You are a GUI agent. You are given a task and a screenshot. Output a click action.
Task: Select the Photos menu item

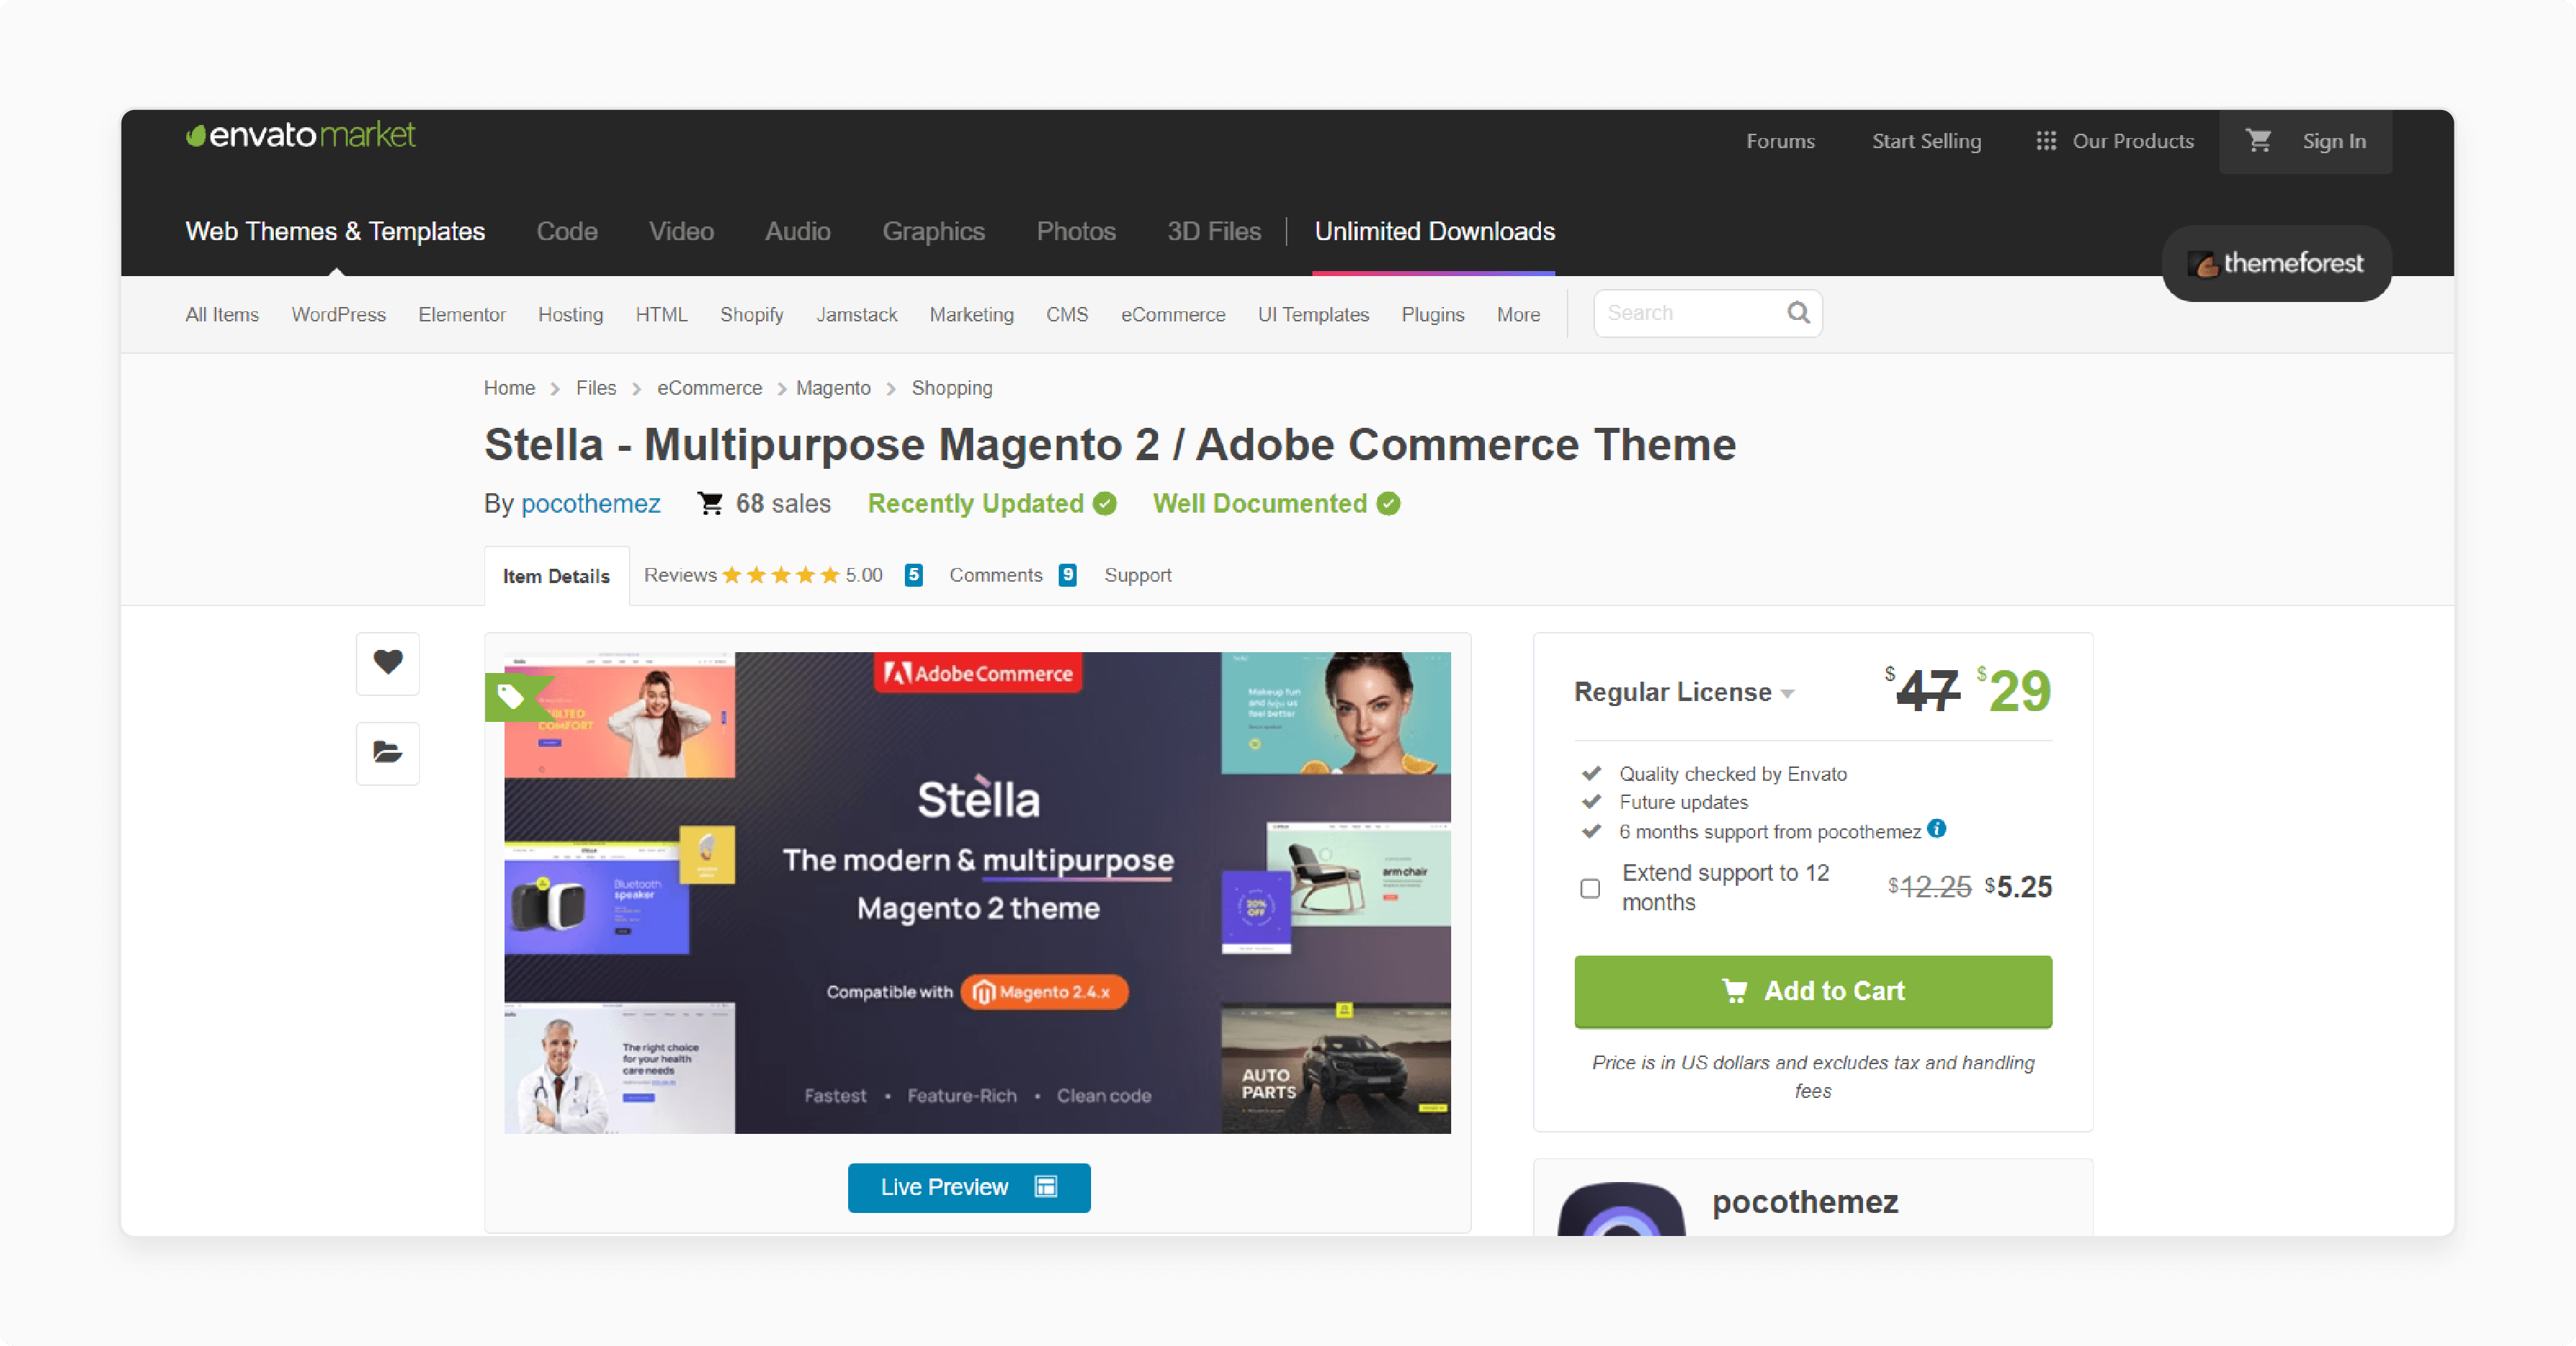(1076, 231)
